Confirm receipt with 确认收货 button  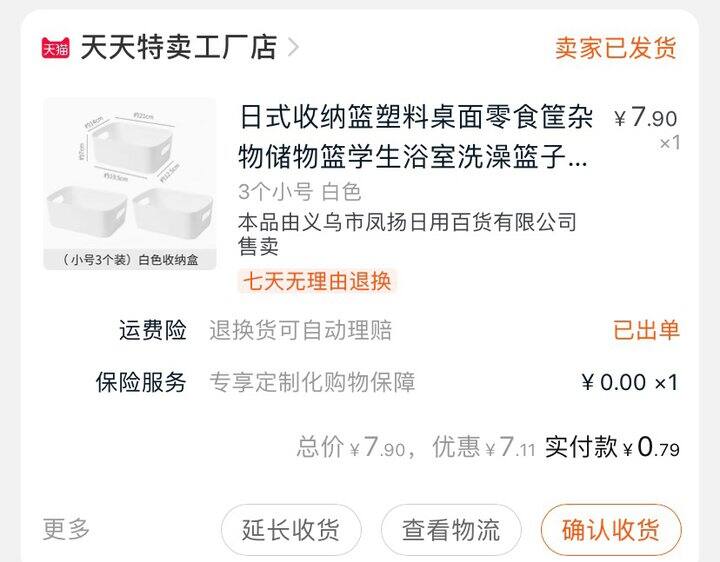click(611, 530)
